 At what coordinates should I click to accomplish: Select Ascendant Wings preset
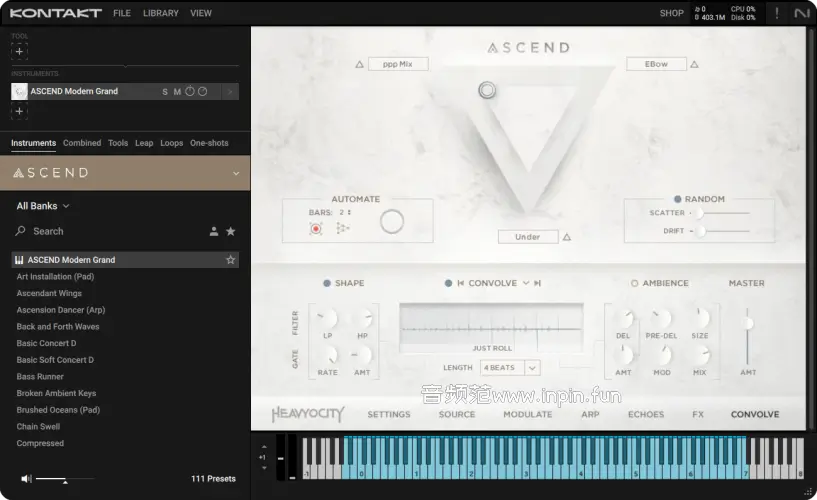[x=49, y=293]
